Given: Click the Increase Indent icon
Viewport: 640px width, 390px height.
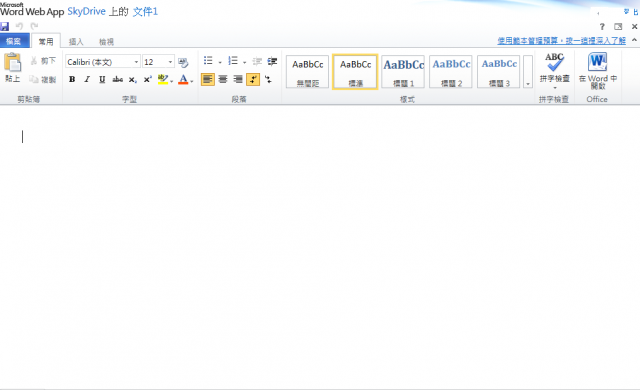Looking at the screenshot, I should pyautogui.click(x=272, y=61).
